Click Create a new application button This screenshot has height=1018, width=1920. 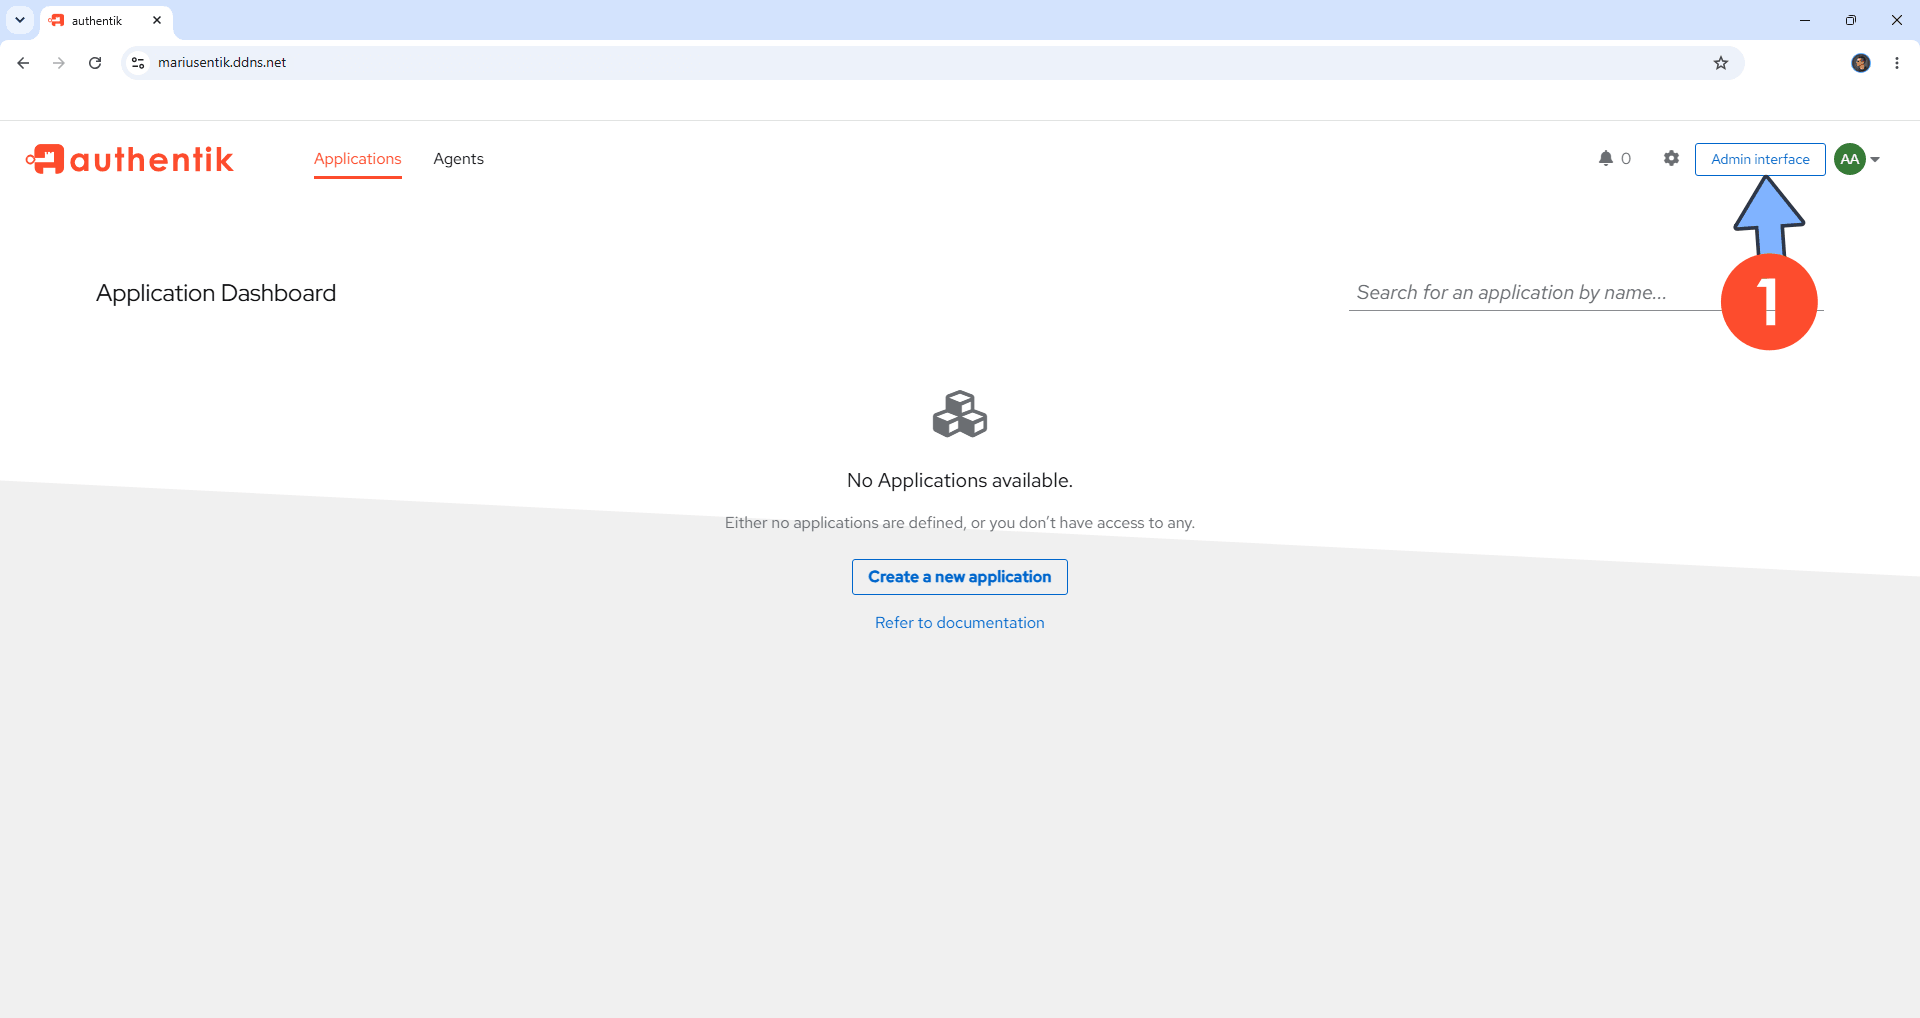pos(959,577)
